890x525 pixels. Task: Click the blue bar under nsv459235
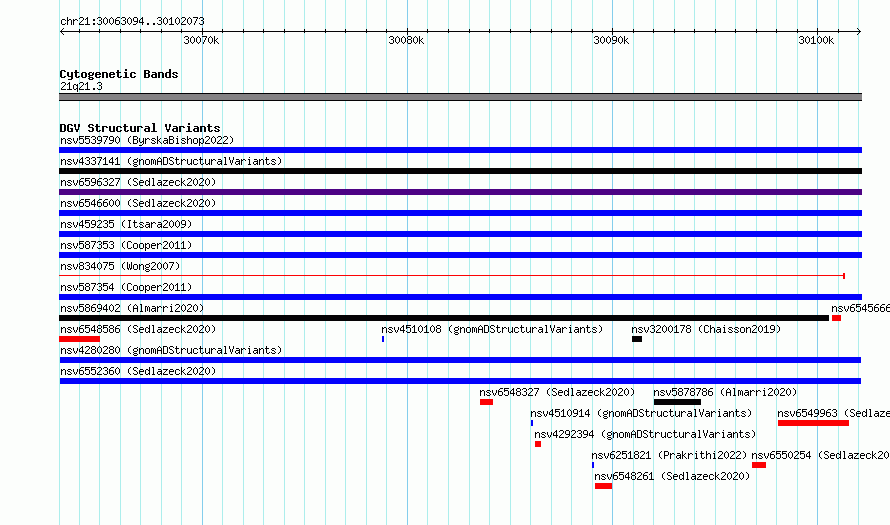coord(460,234)
